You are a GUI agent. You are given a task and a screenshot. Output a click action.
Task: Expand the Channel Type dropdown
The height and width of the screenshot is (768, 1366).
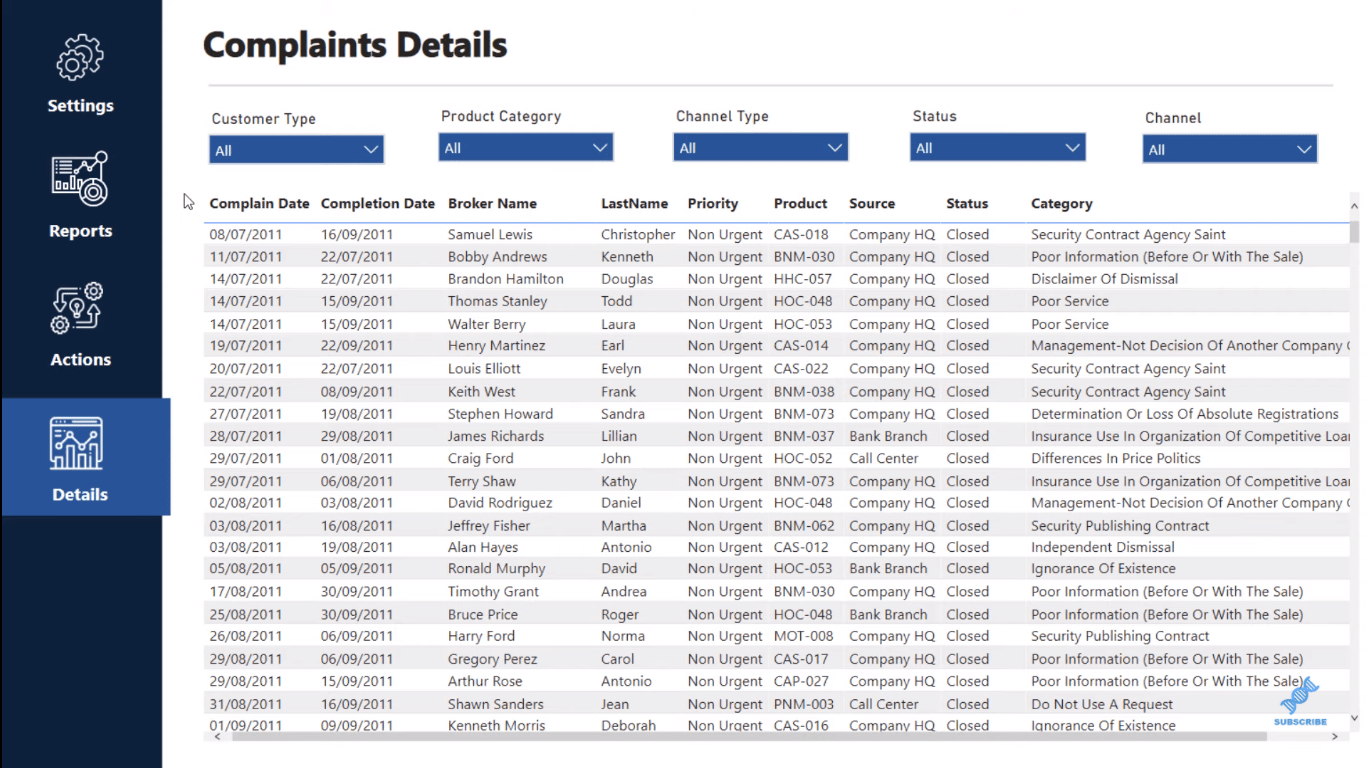click(760, 148)
